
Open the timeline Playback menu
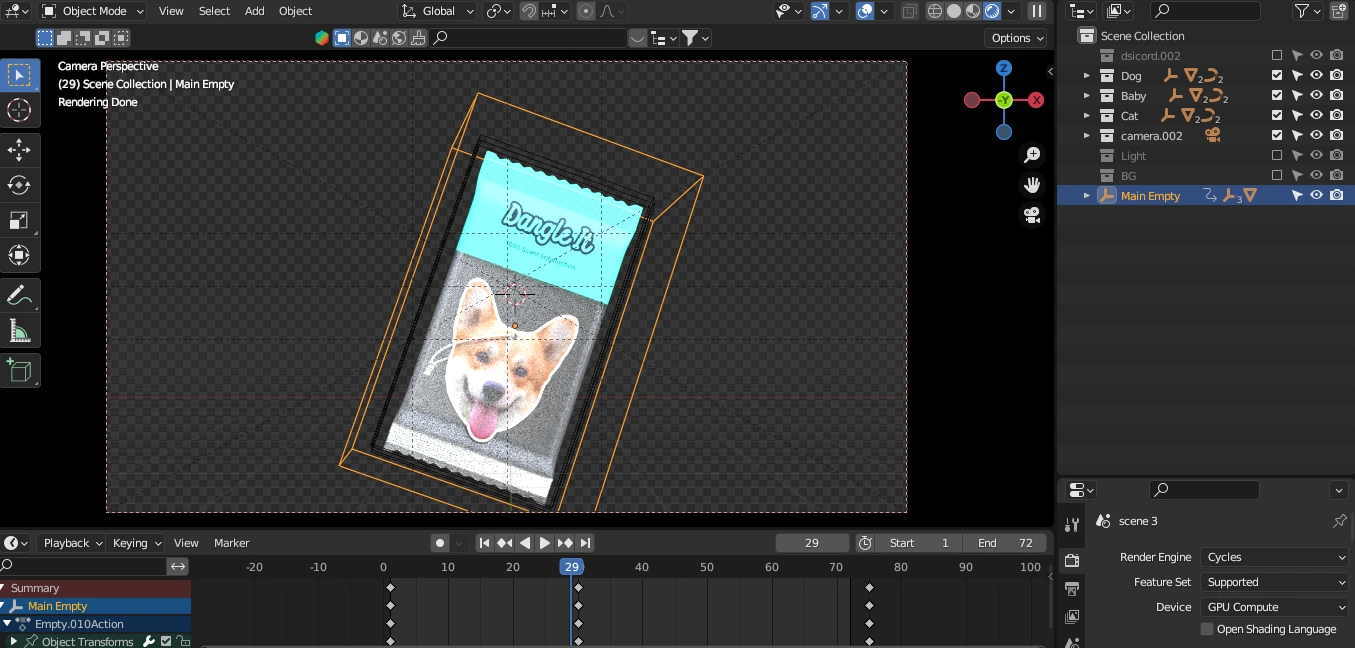pyautogui.click(x=72, y=543)
